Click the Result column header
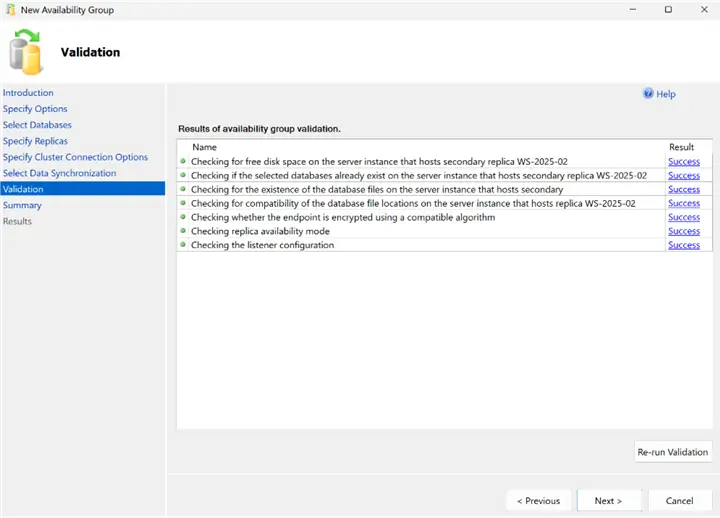Image resolution: width=720 pixels, height=518 pixels. pos(681,147)
